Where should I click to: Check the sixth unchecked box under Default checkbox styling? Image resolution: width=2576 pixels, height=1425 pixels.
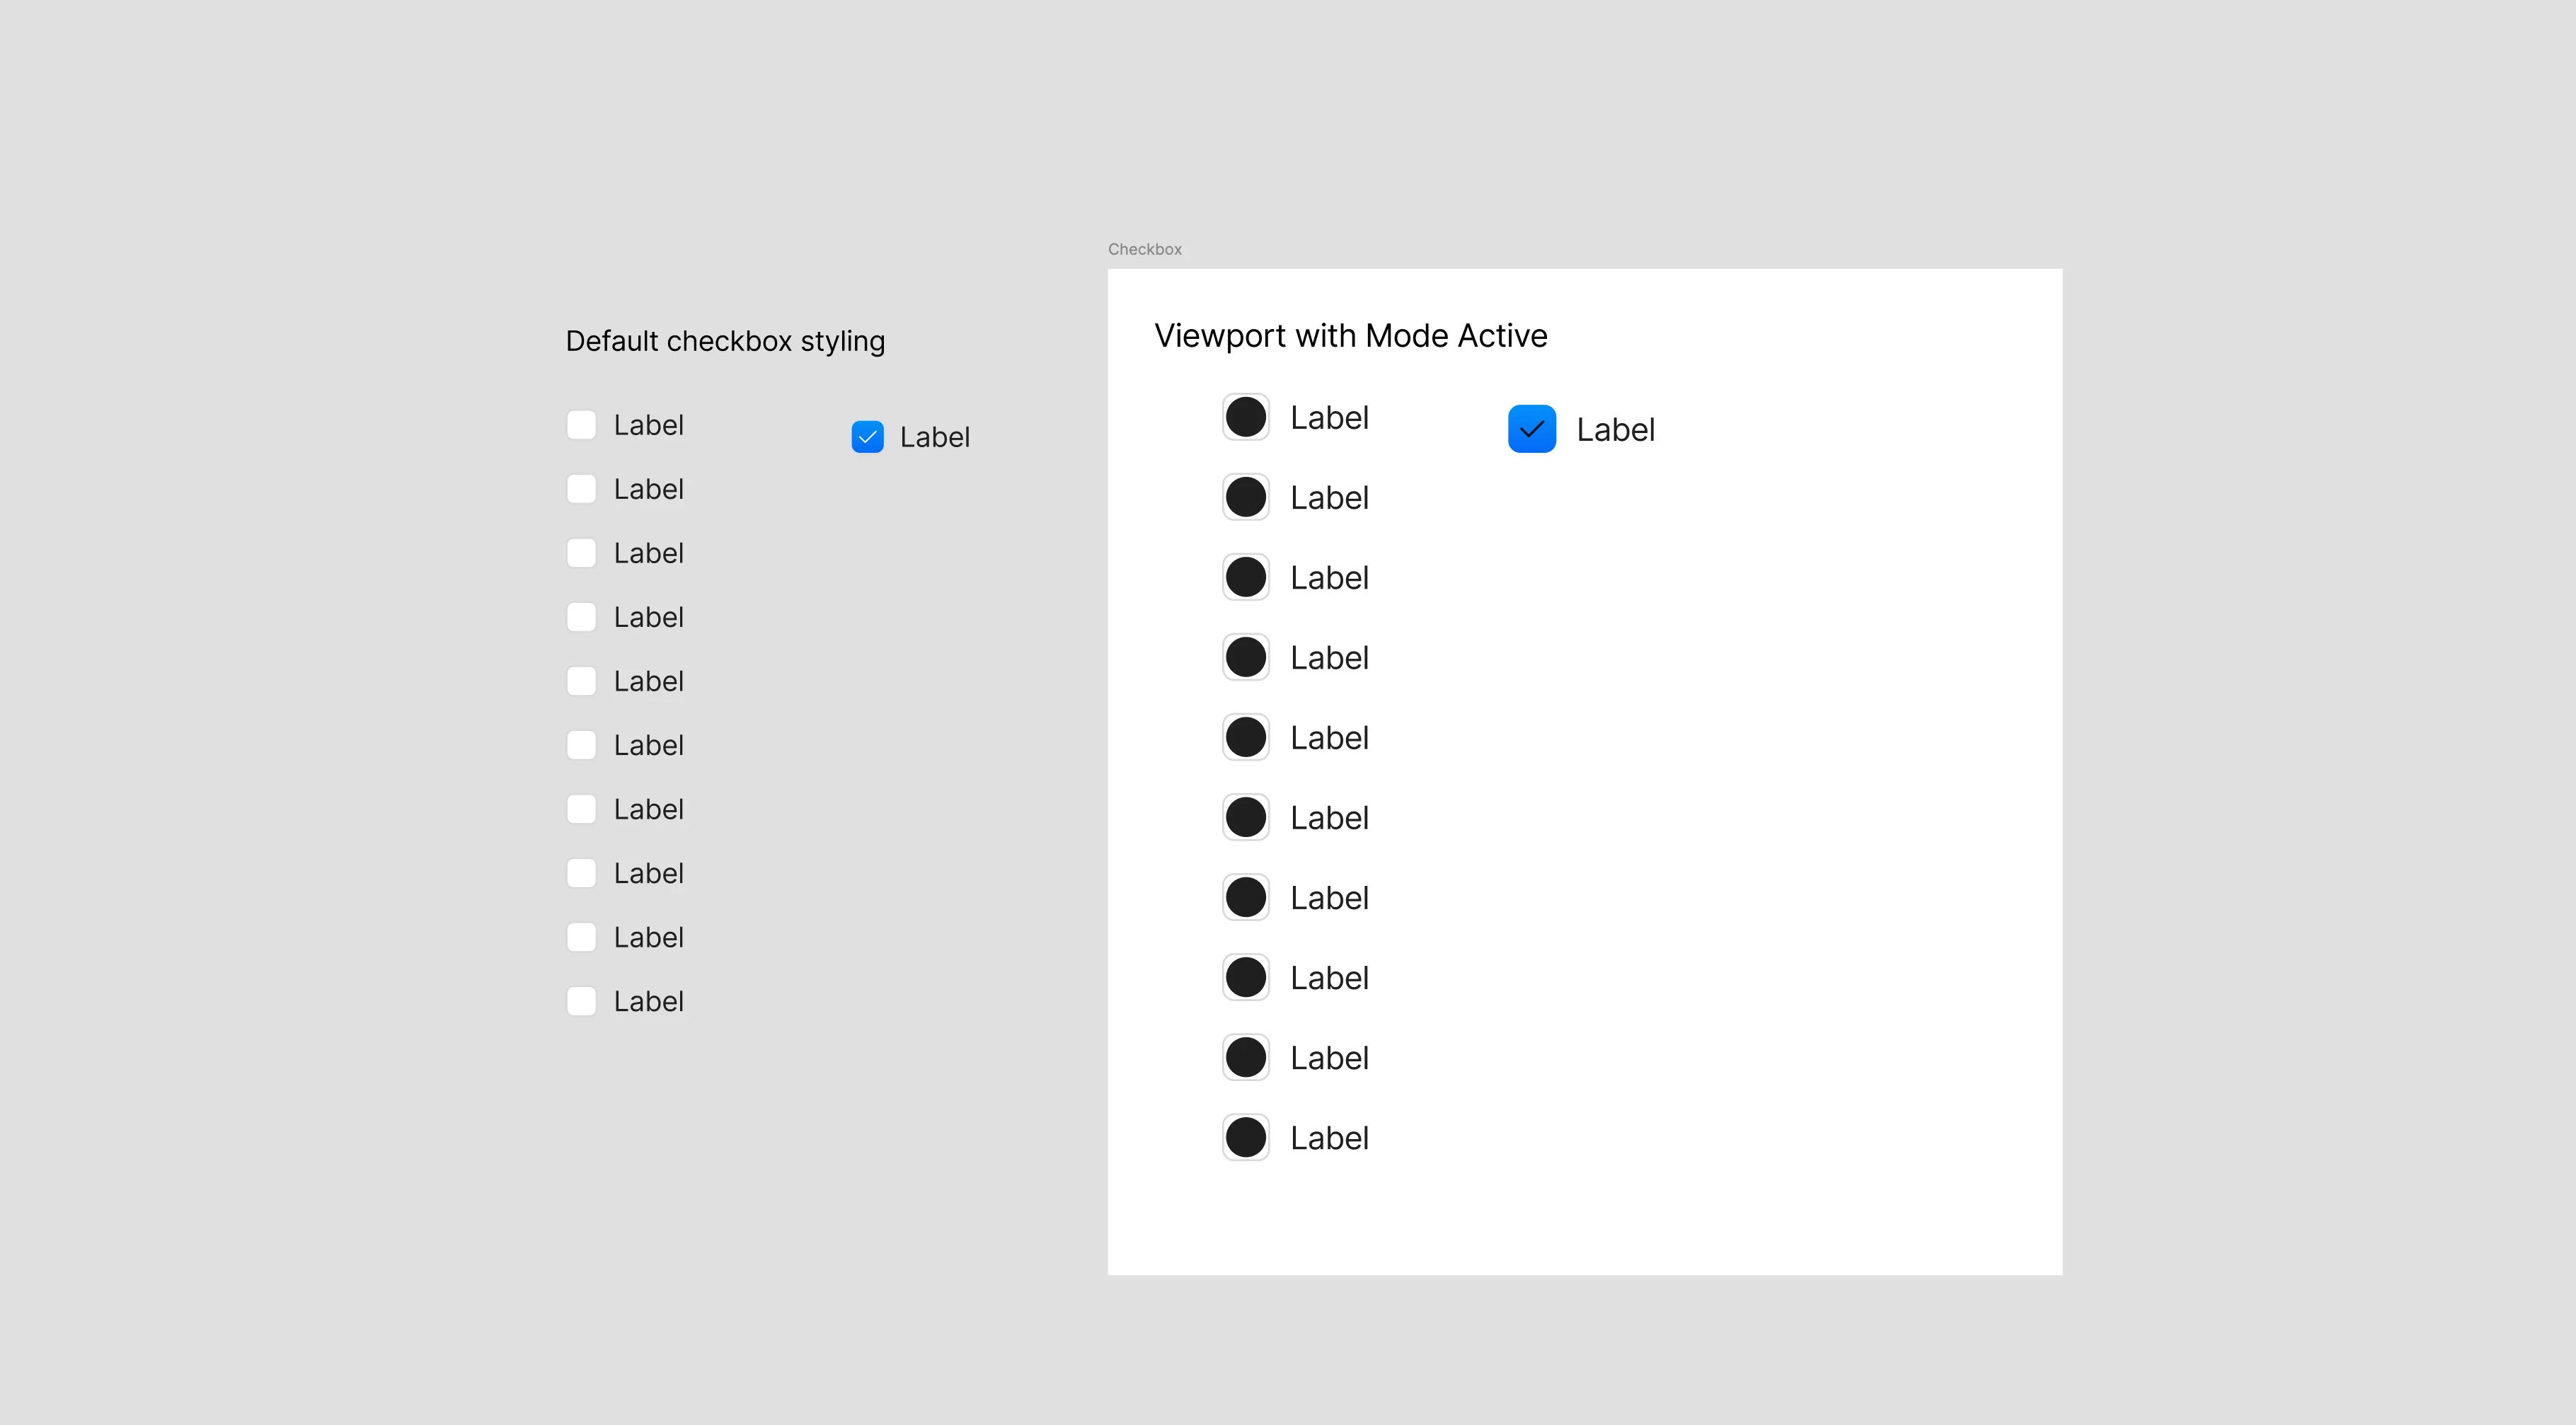click(581, 745)
